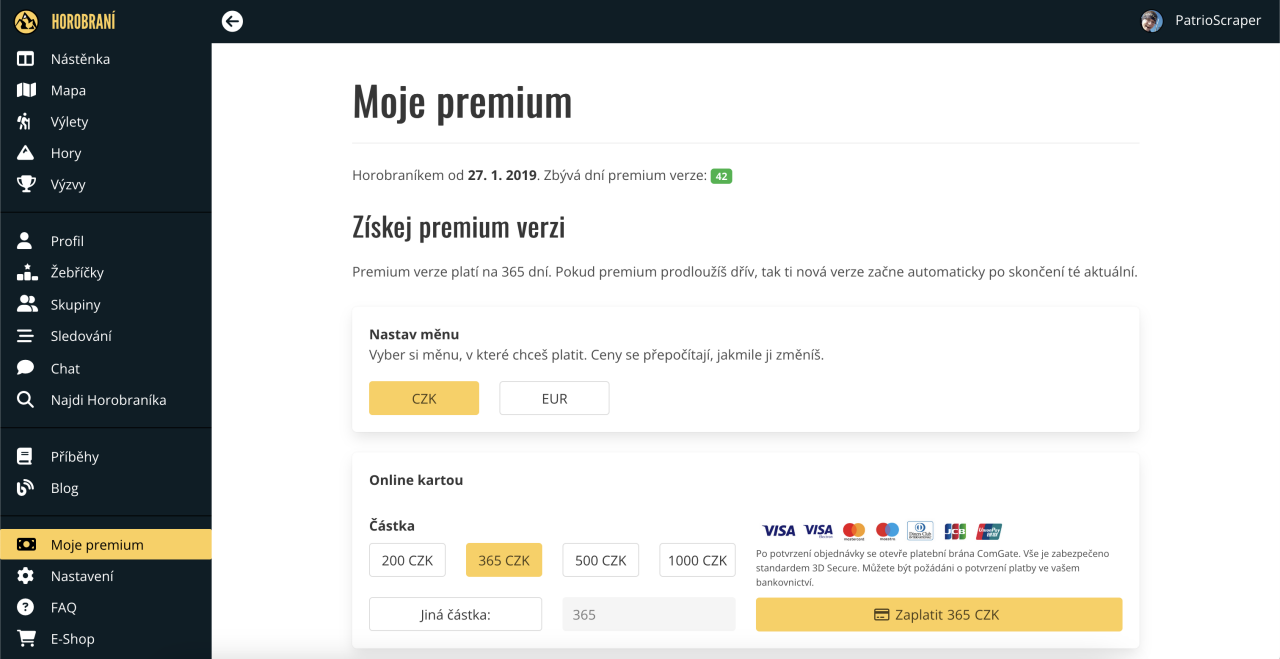Select the 500 CZK amount
This screenshot has height=659, width=1280.
click(600, 560)
